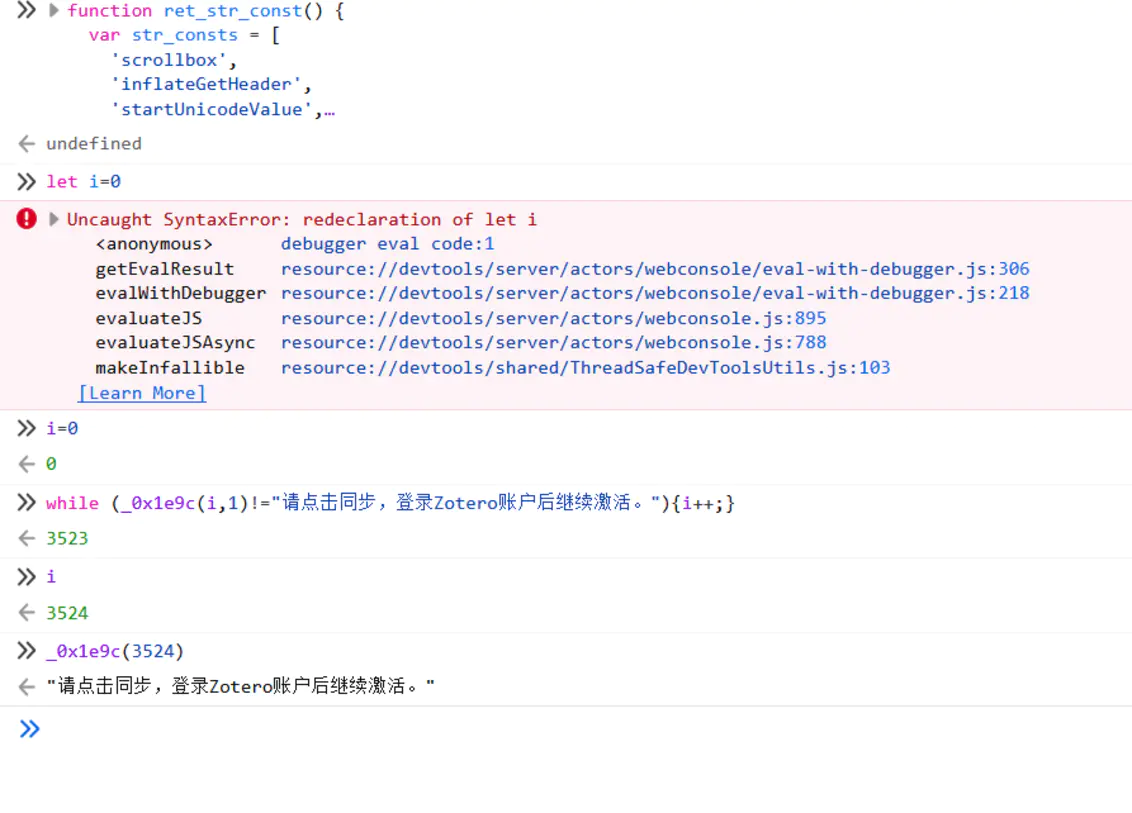Open the Learn More link
This screenshot has height=813, width=1132.
[x=142, y=393]
